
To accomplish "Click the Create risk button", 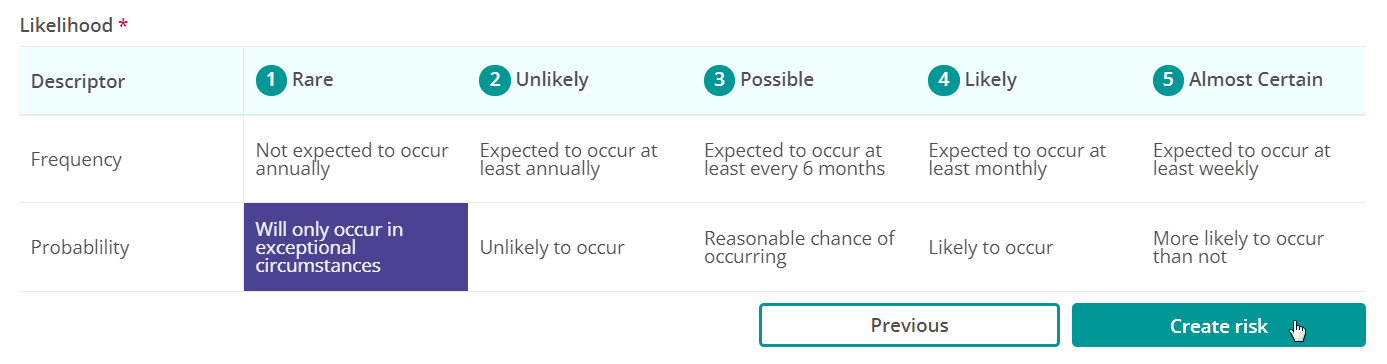I will tap(1219, 325).
